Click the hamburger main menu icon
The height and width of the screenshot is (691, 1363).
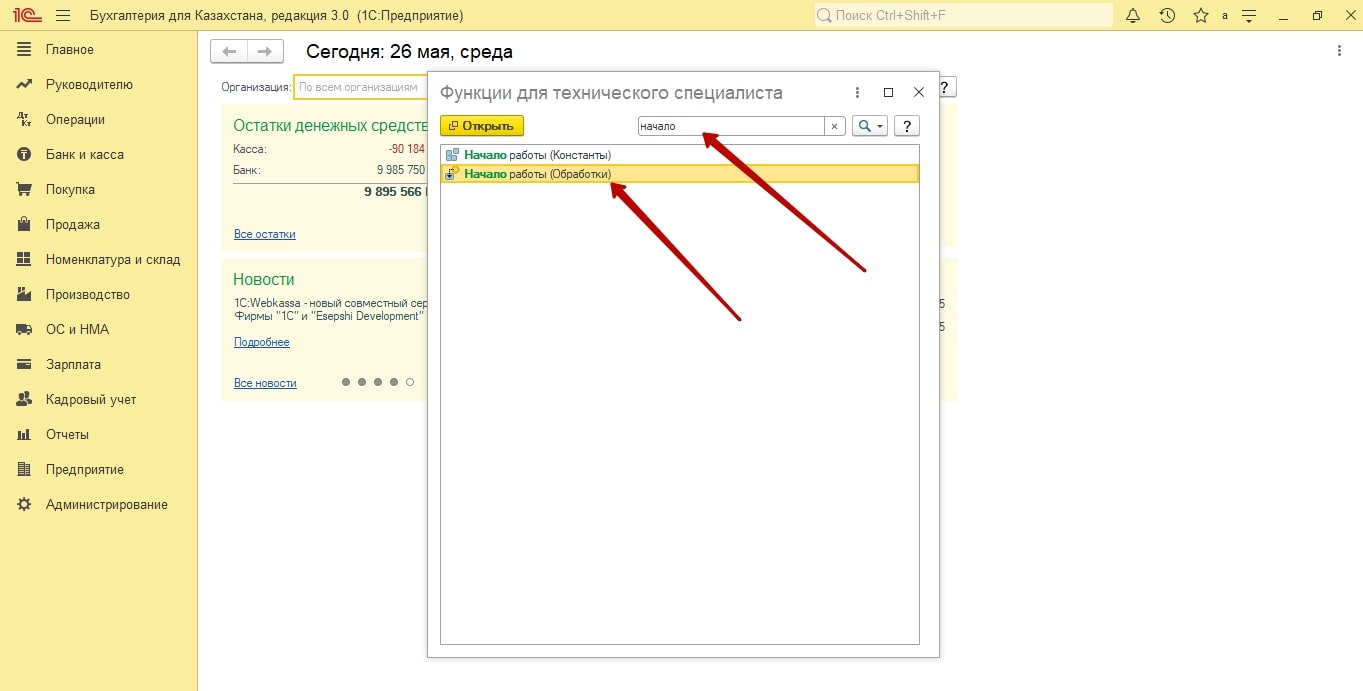[63, 16]
